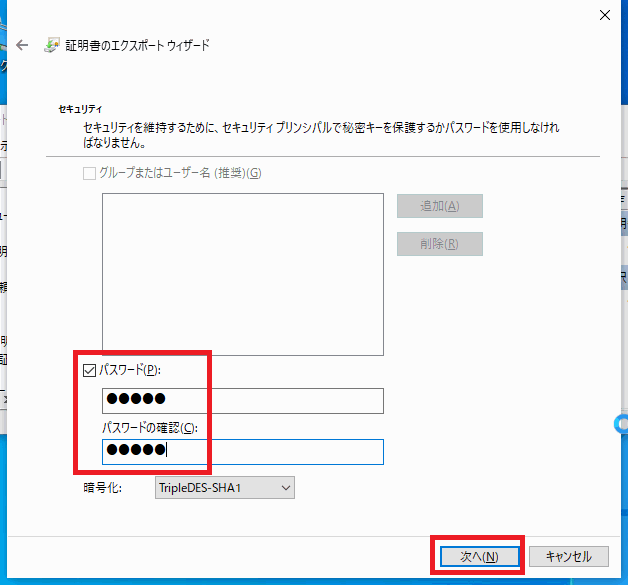Close the wizard with the X button

604,15
